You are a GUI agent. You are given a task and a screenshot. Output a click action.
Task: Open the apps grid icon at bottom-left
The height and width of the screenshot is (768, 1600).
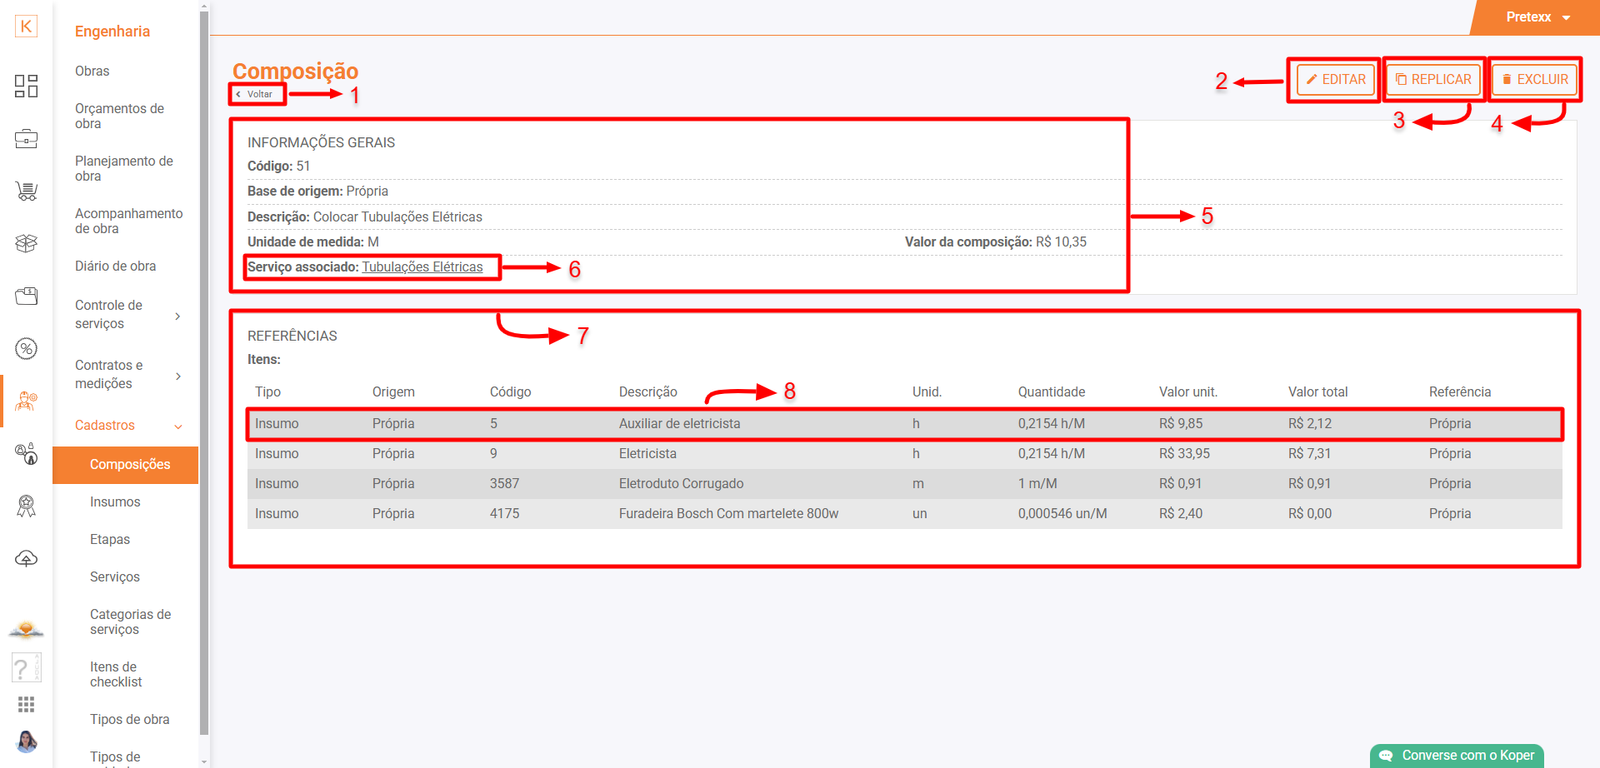tap(26, 705)
